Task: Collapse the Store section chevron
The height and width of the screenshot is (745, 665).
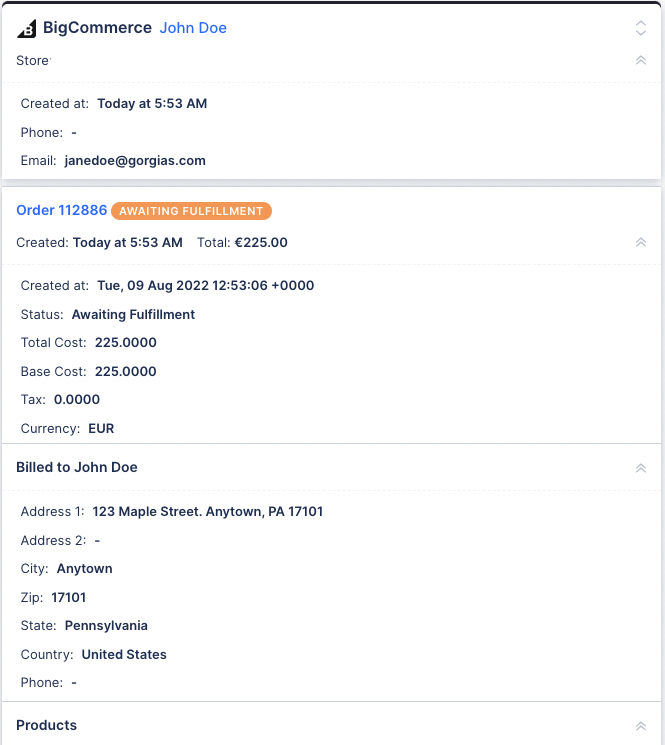Action: [x=640, y=60]
